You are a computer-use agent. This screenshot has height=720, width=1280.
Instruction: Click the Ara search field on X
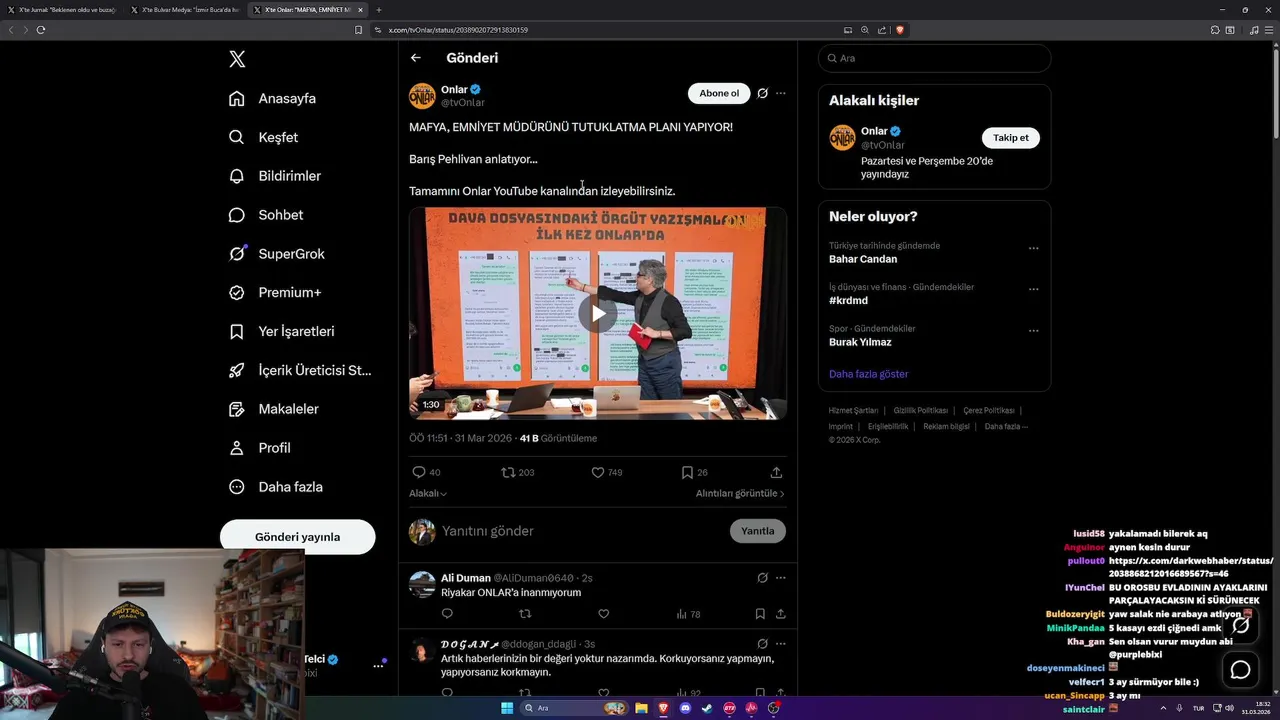coord(935,58)
